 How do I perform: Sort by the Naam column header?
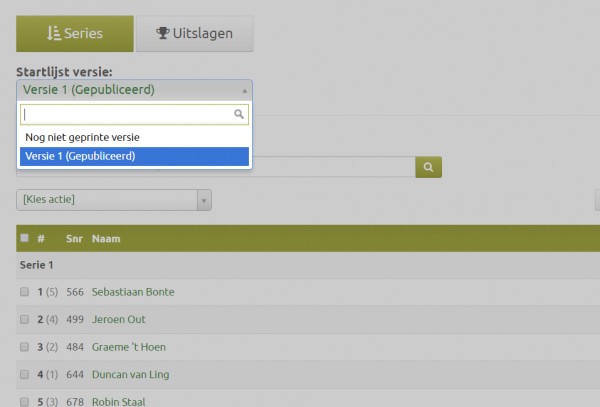pos(105,239)
